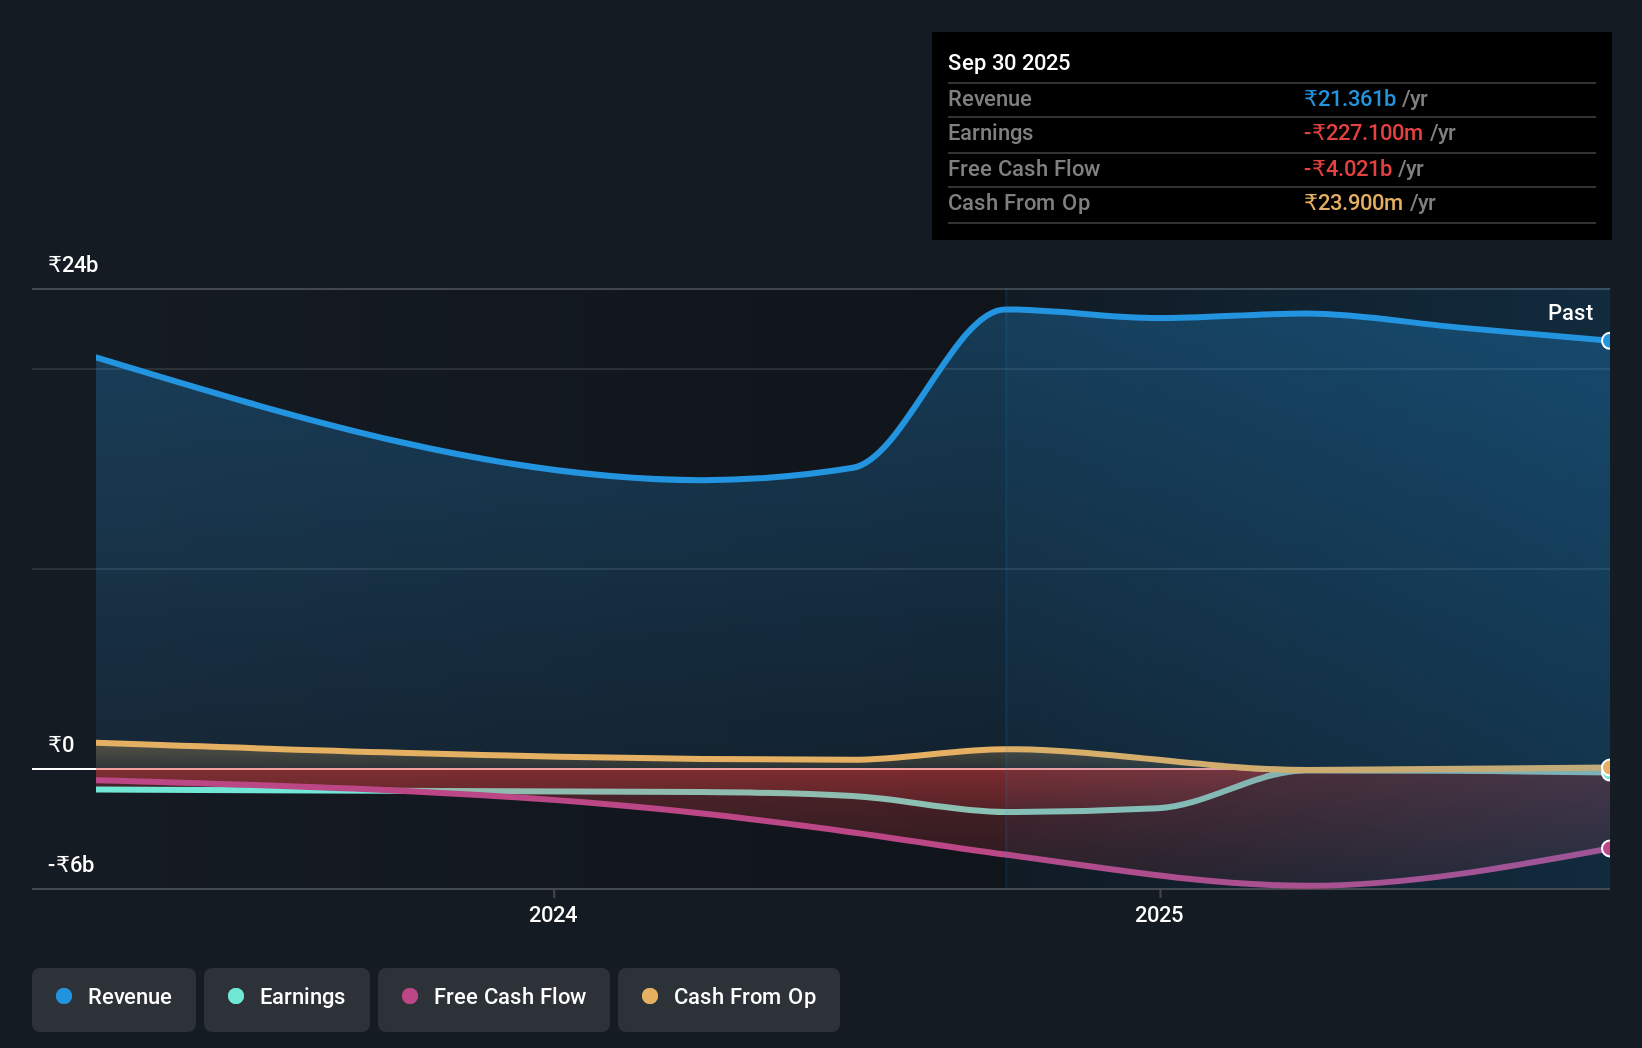1642x1048 pixels.
Task: Click the pink Free Cash Flow legend dot
Action: 408,996
